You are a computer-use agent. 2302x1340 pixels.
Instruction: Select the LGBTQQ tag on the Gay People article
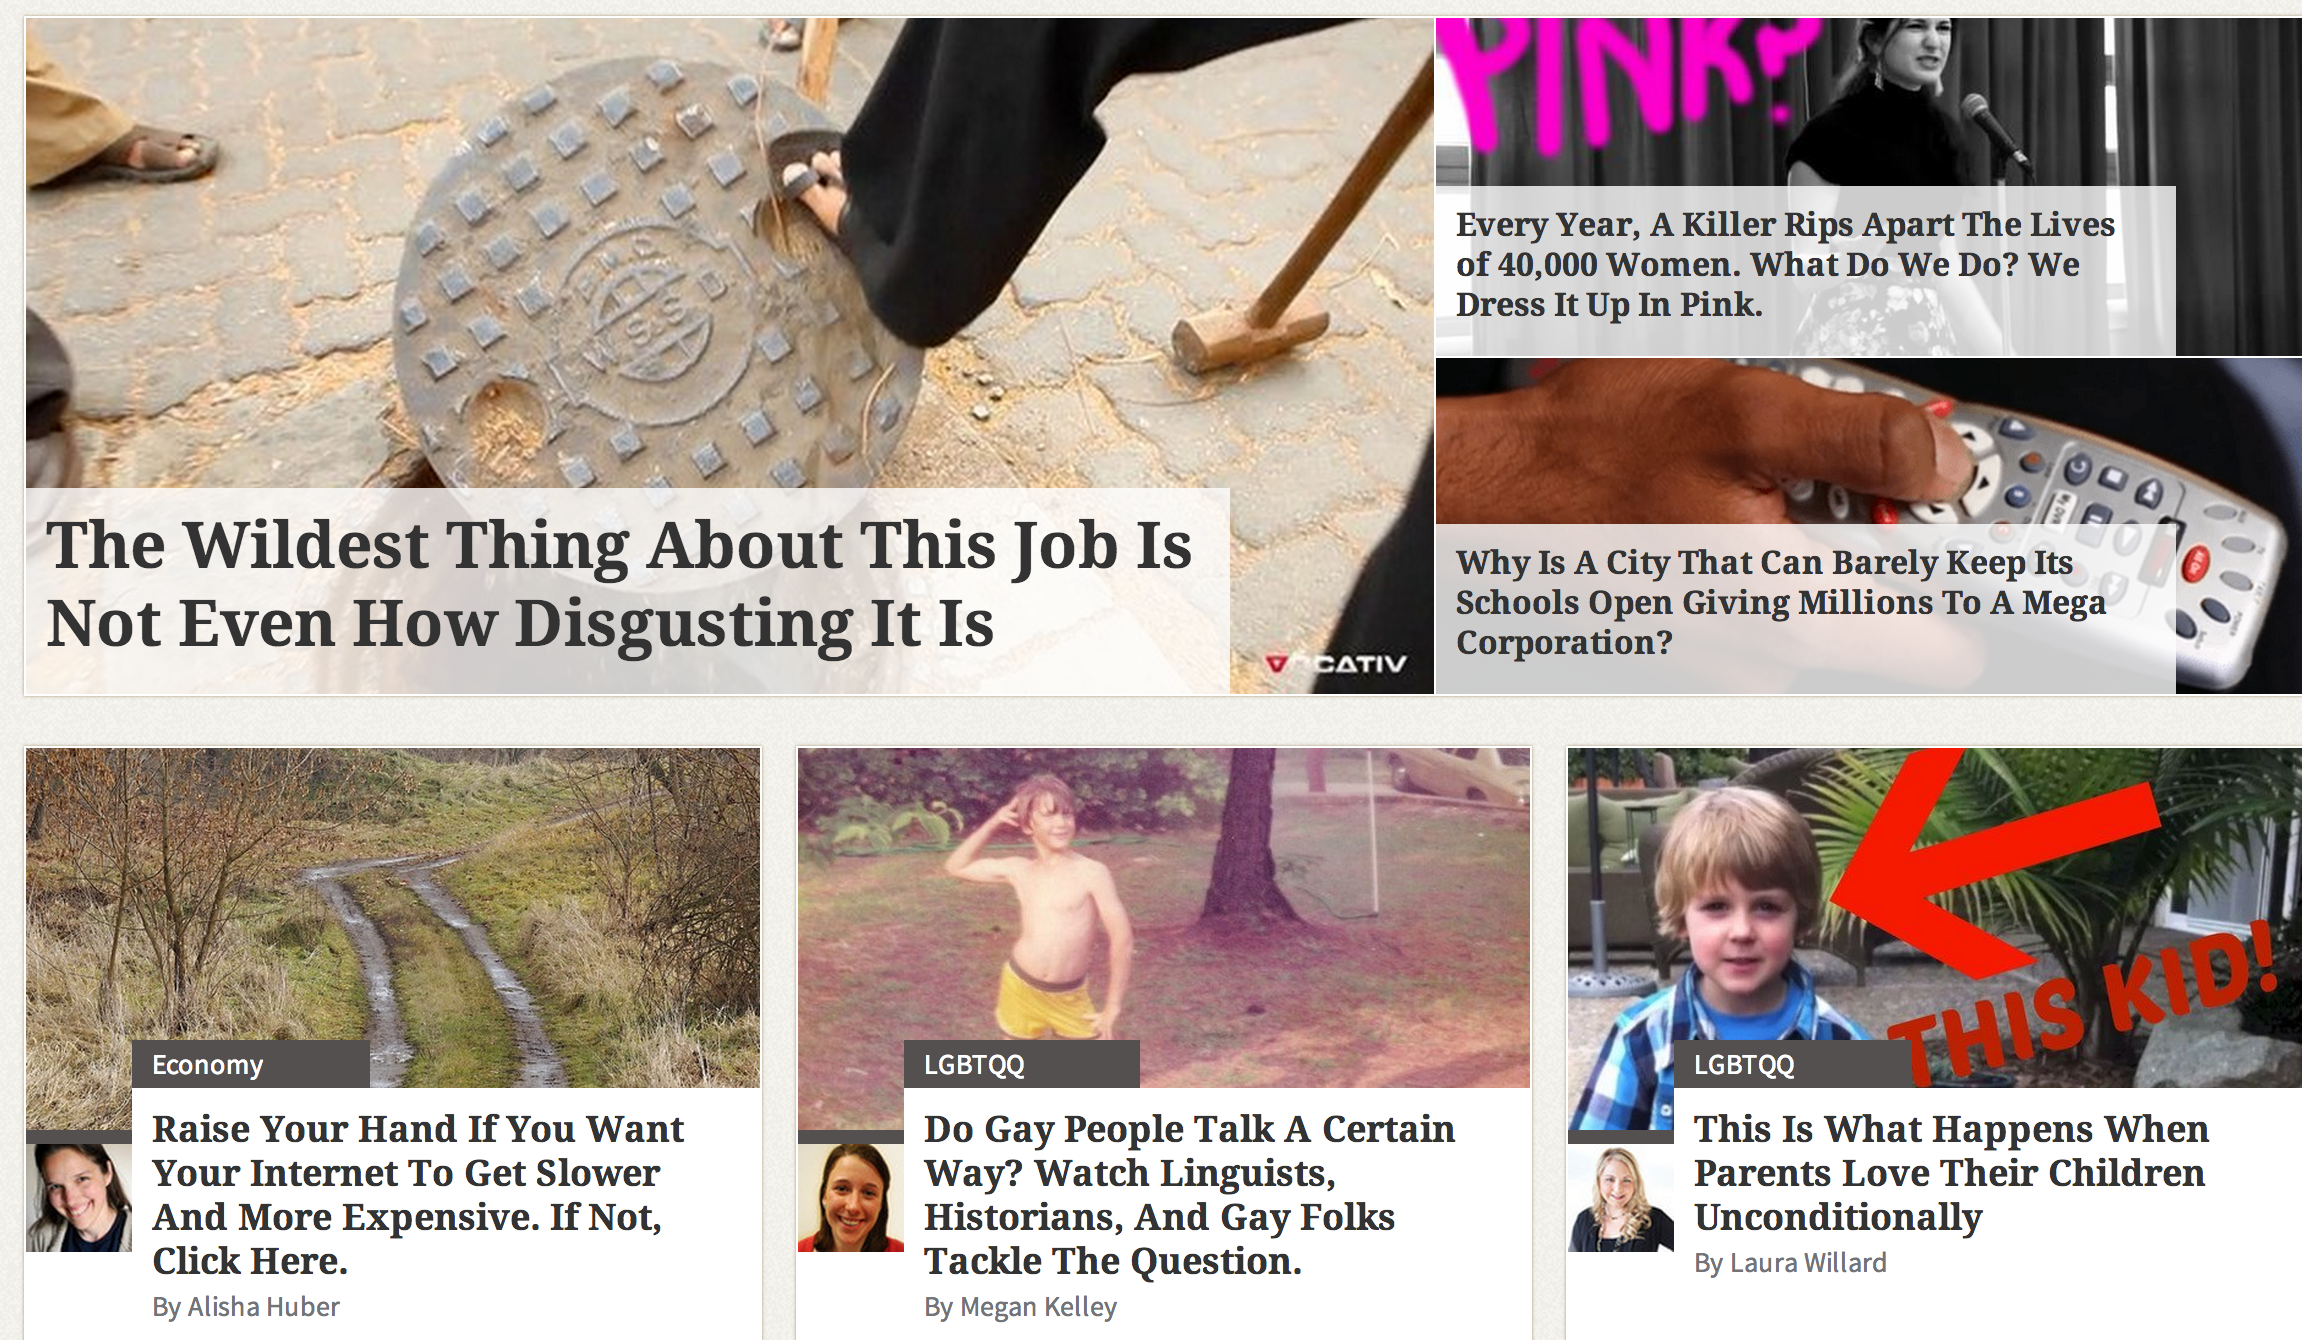click(x=1022, y=1064)
